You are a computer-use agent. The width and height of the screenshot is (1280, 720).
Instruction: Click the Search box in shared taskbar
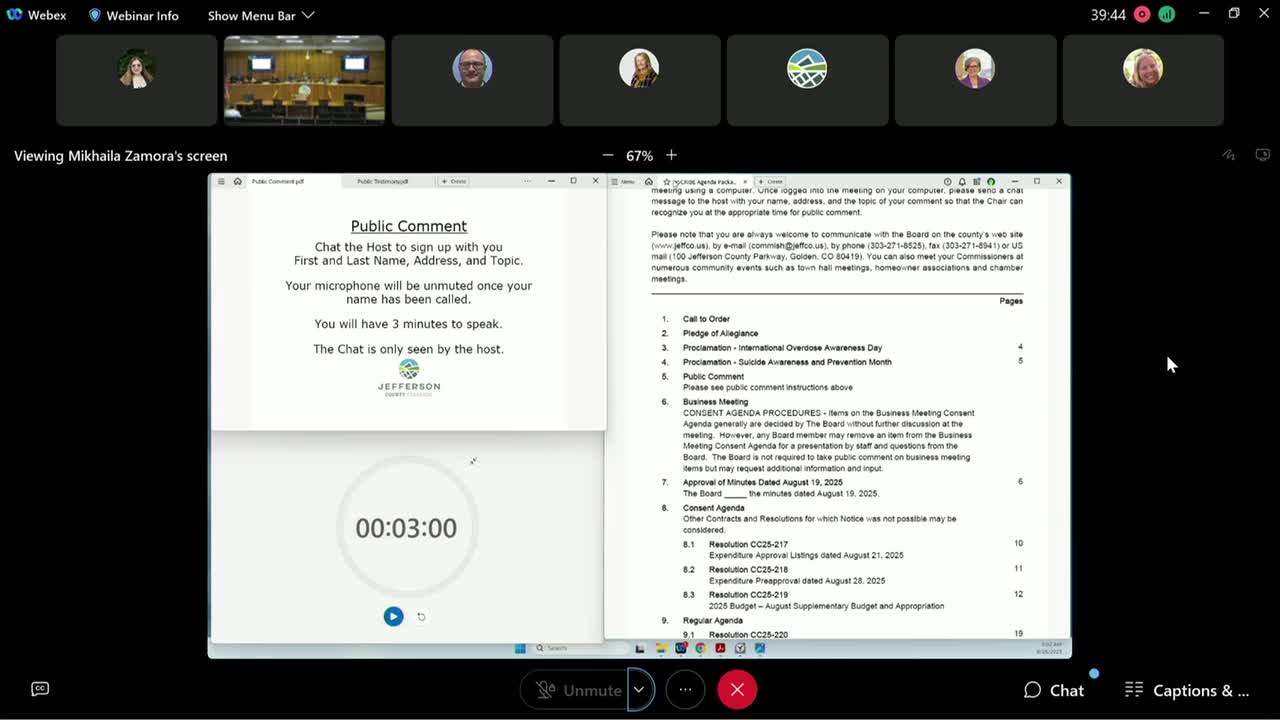(580, 648)
